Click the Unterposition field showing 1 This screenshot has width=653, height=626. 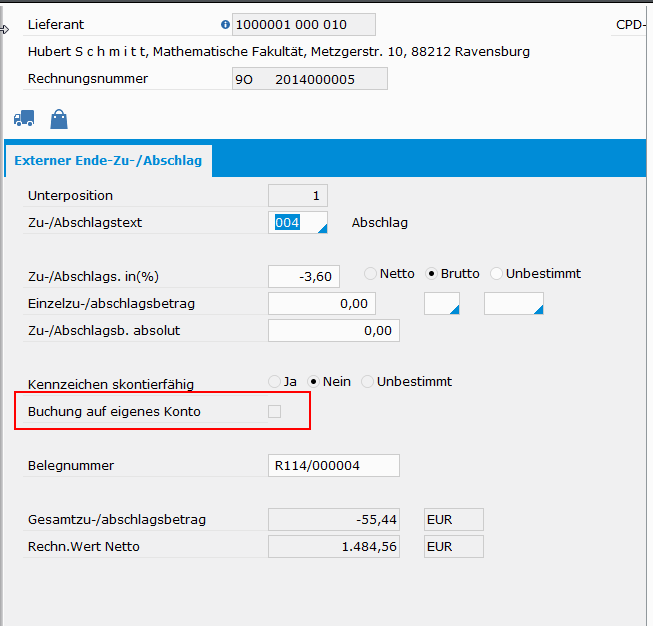tap(298, 195)
